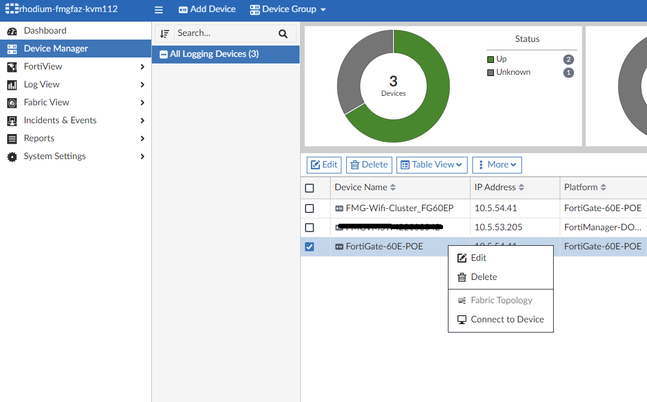The height and width of the screenshot is (402, 647).
Task: Click the search magnifier icon in device panel
Action: coord(283,33)
